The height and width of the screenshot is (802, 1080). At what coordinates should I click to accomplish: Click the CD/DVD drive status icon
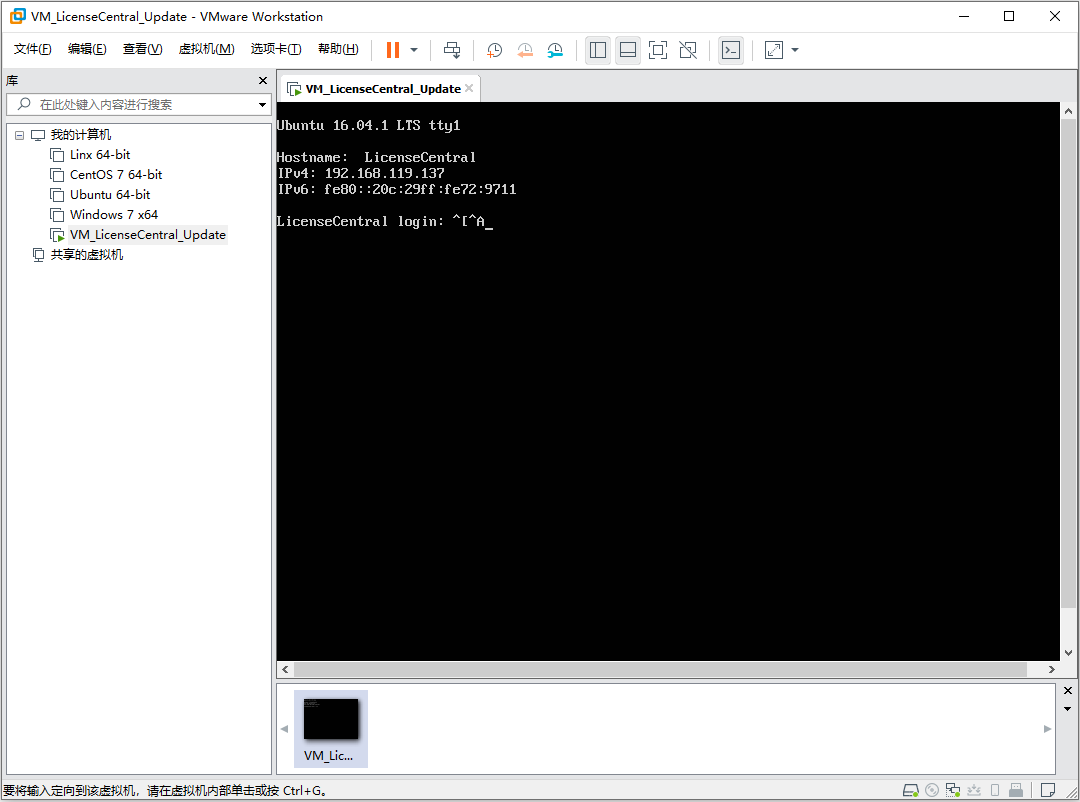pyautogui.click(x=932, y=790)
